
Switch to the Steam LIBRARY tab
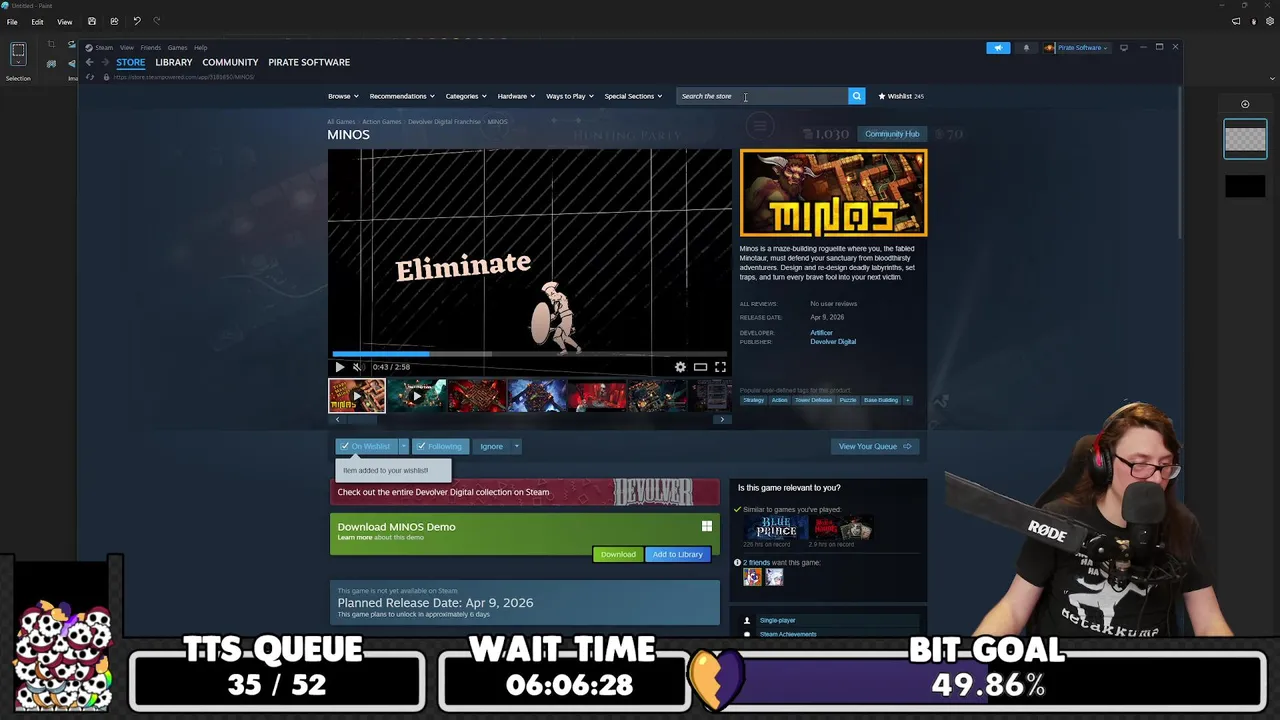[x=173, y=62]
